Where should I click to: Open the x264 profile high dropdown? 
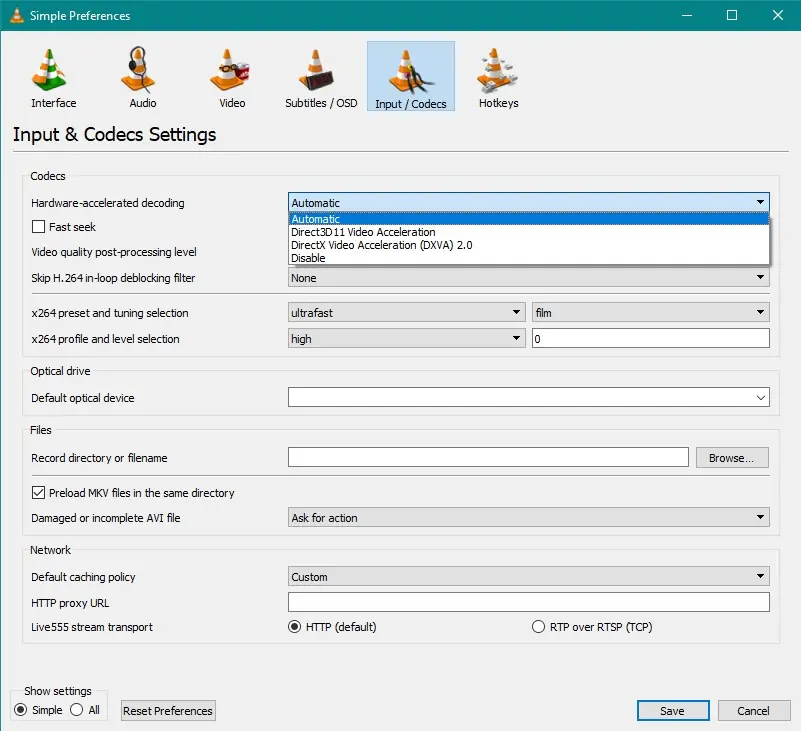click(407, 338)
